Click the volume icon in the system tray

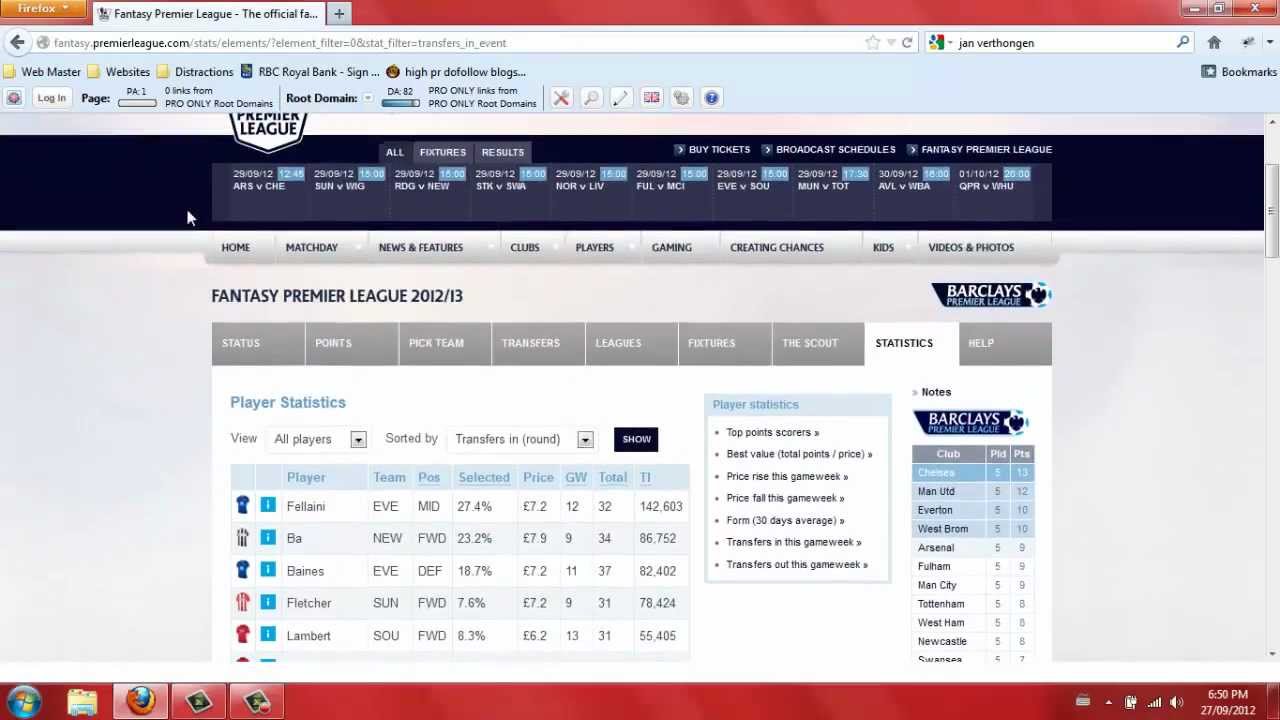1176,702
